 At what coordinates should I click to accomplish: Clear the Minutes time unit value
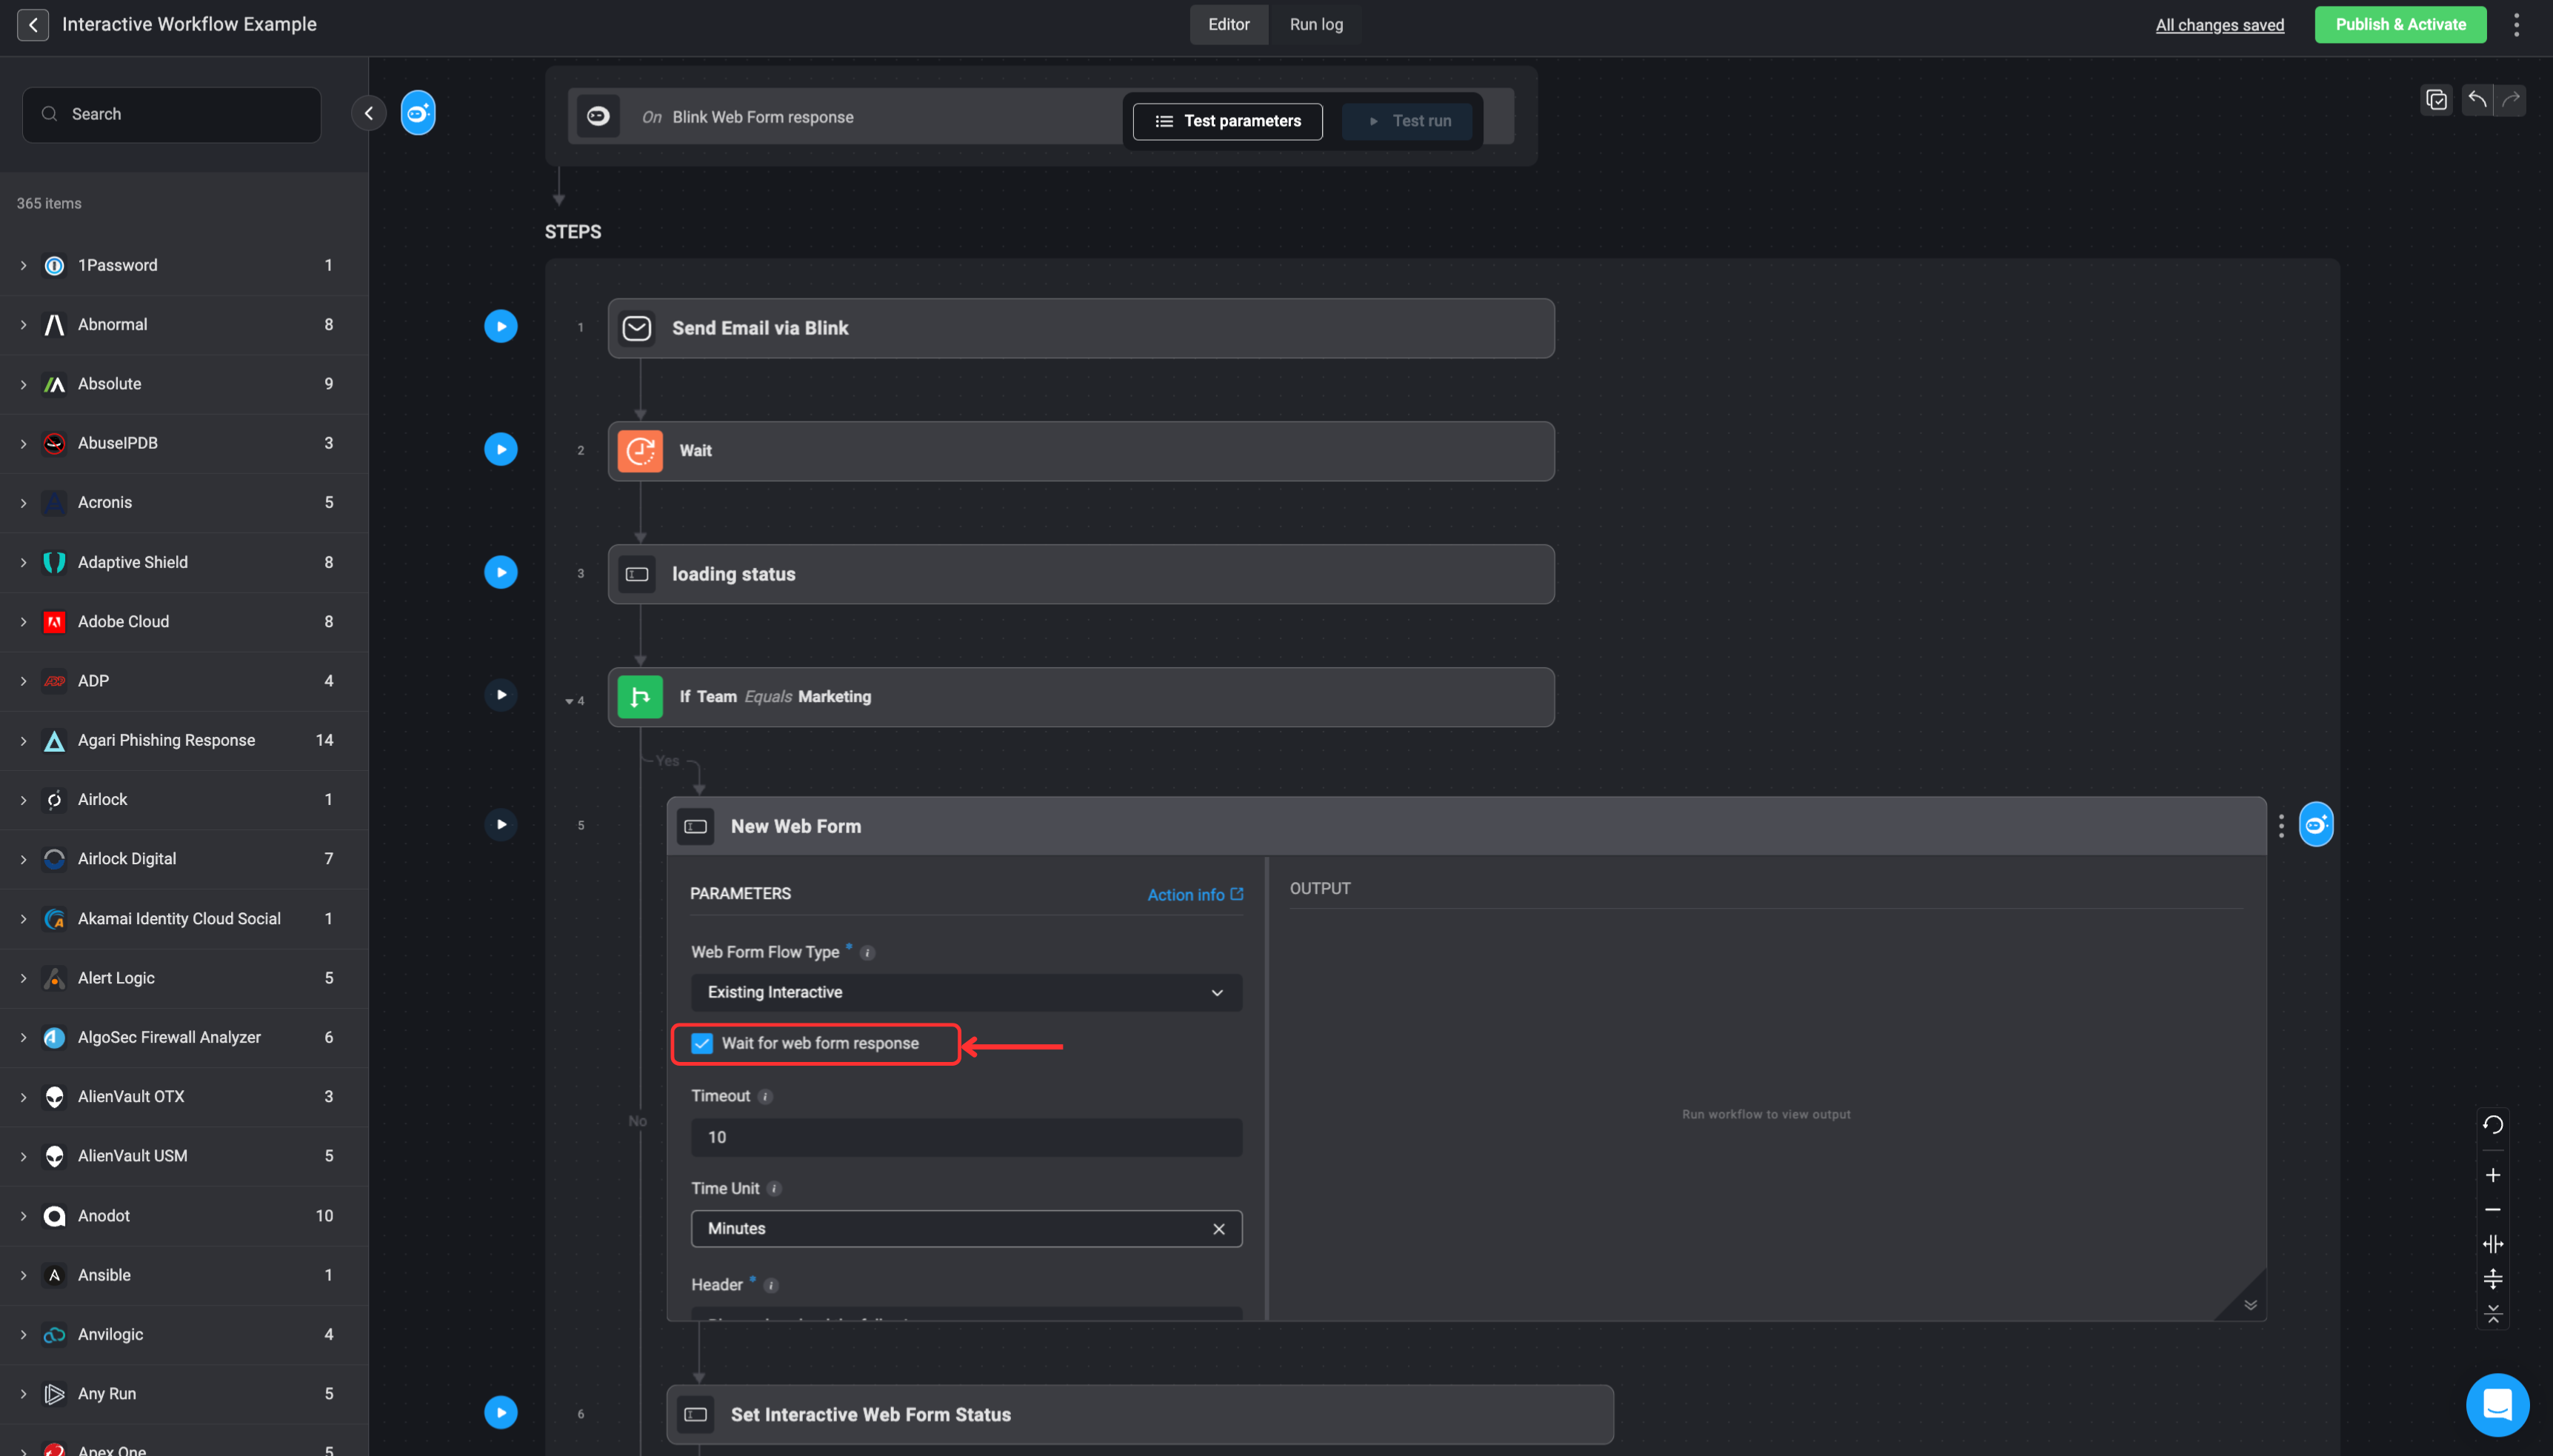point(1218,1229)
